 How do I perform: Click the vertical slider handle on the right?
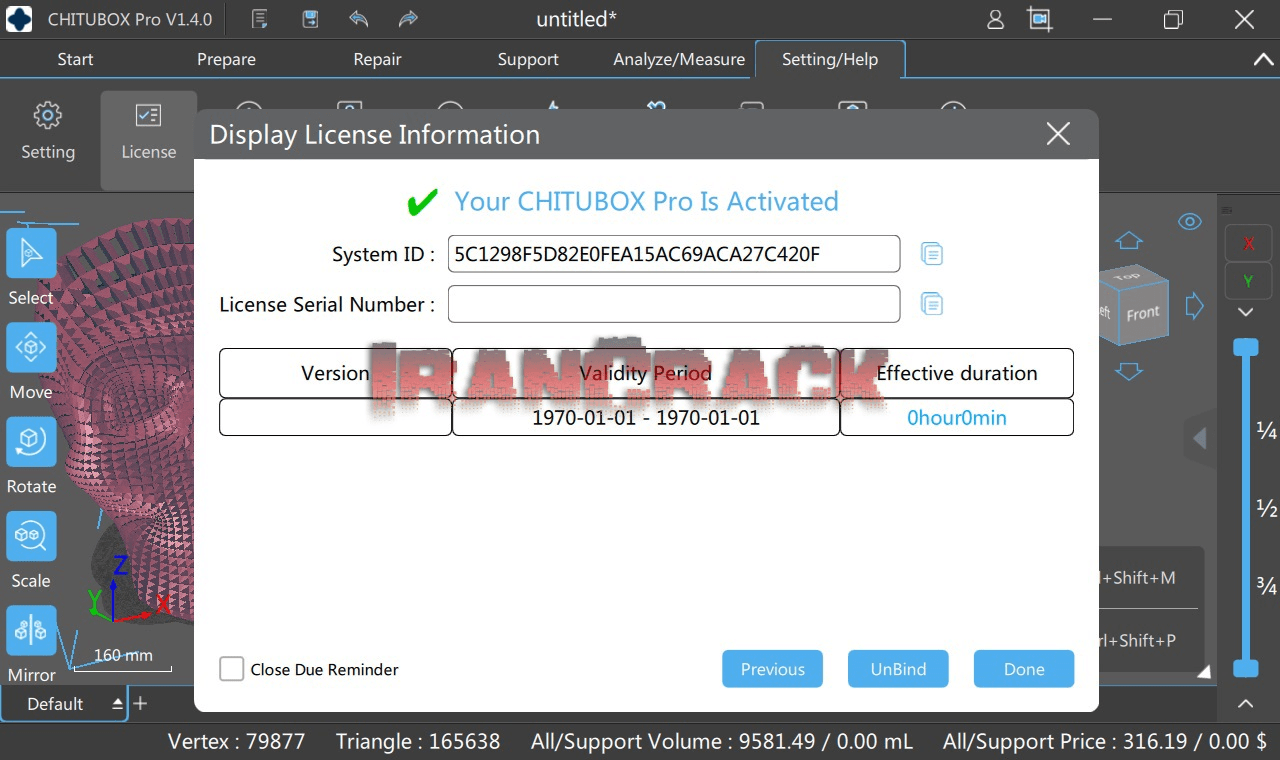pyautogui.click(x=1246, y=345)
